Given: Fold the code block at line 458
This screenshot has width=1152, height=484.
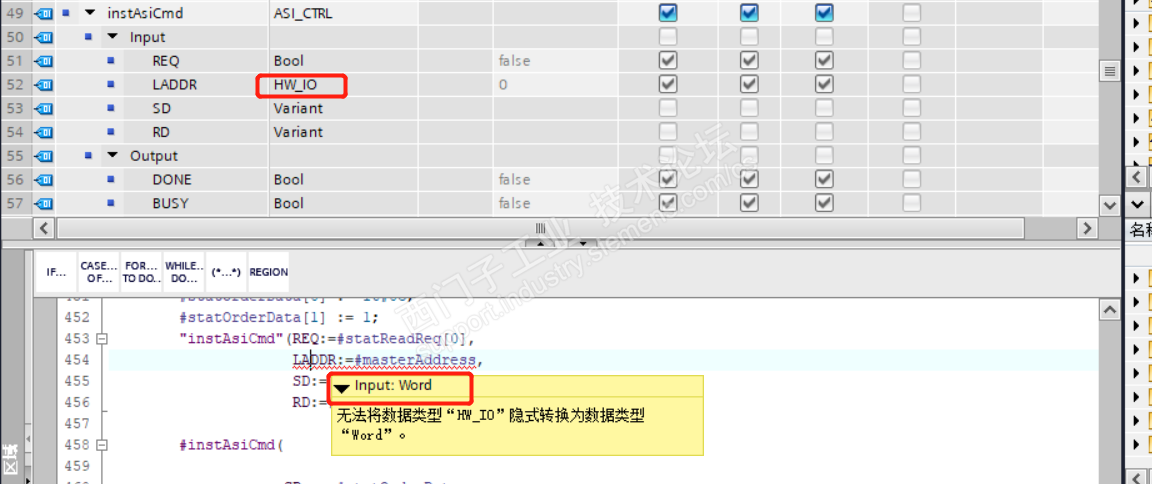Looking at the screenshot, I should coord(102,445).
